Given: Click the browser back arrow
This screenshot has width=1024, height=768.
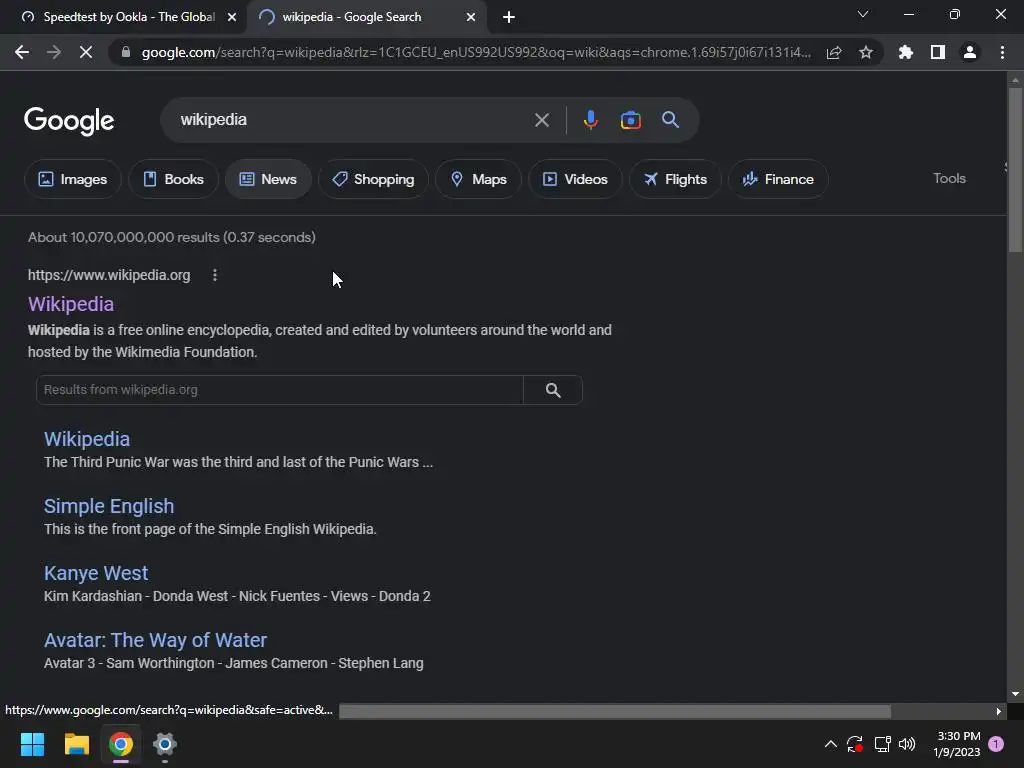Looking at the screenshot, I should [x=22, y=52].
